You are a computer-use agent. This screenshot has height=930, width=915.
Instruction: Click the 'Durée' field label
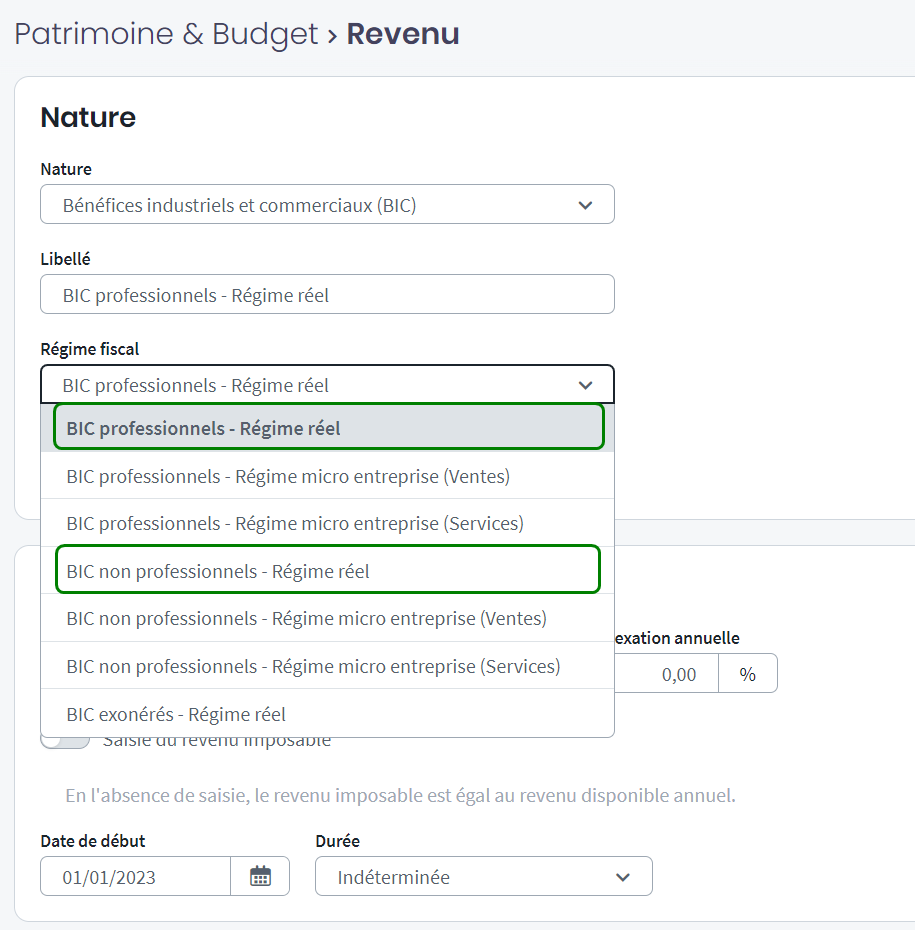click(337, 840)
